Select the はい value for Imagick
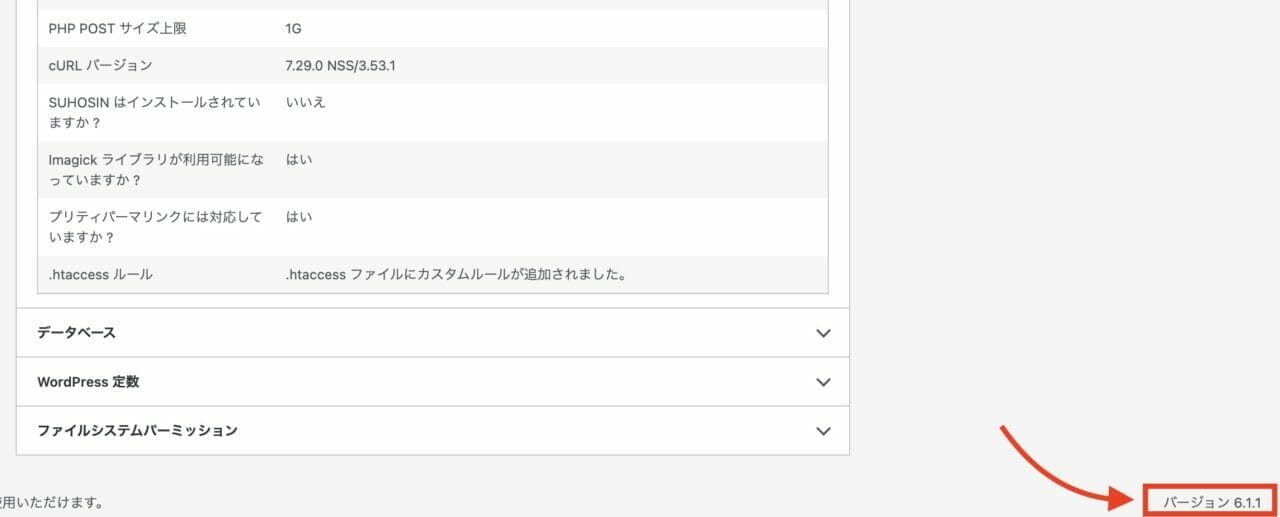 299,159
